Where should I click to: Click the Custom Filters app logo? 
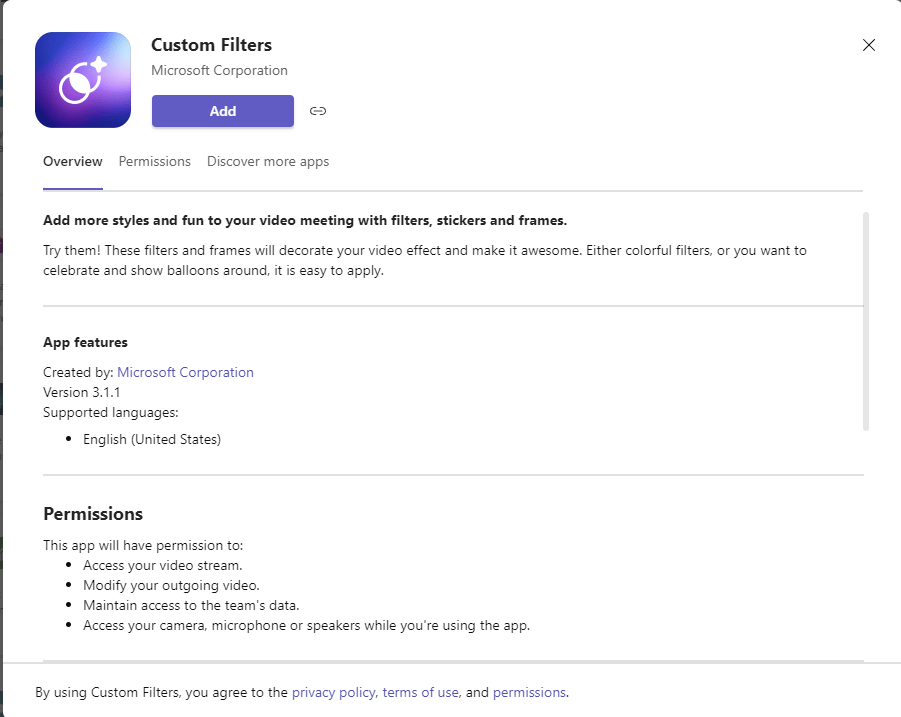coord(83,80)
